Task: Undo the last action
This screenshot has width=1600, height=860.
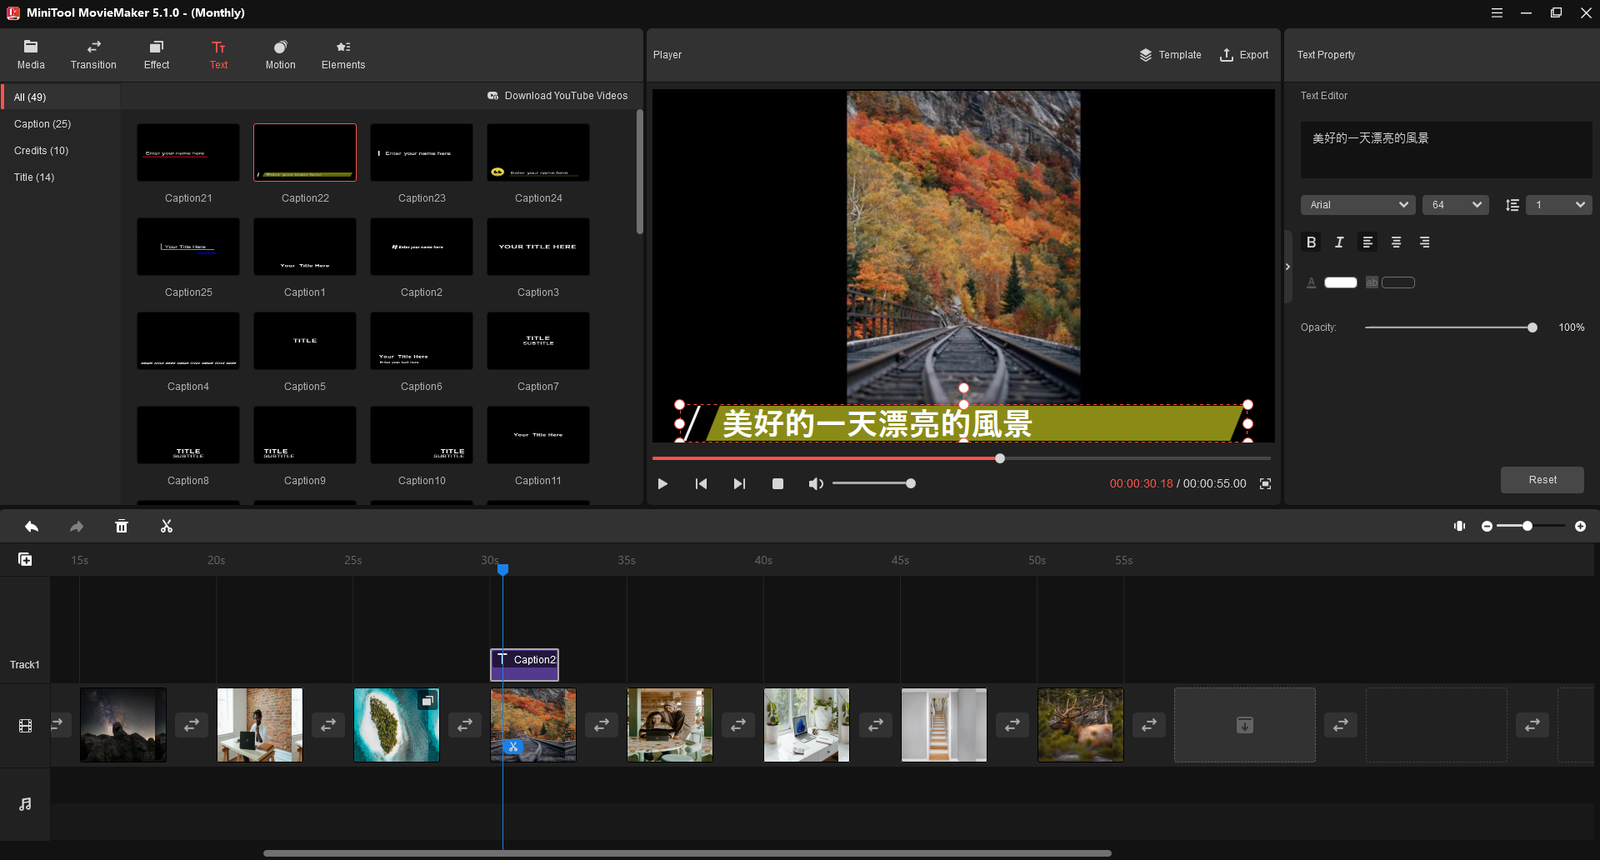Action: (31, 526)
